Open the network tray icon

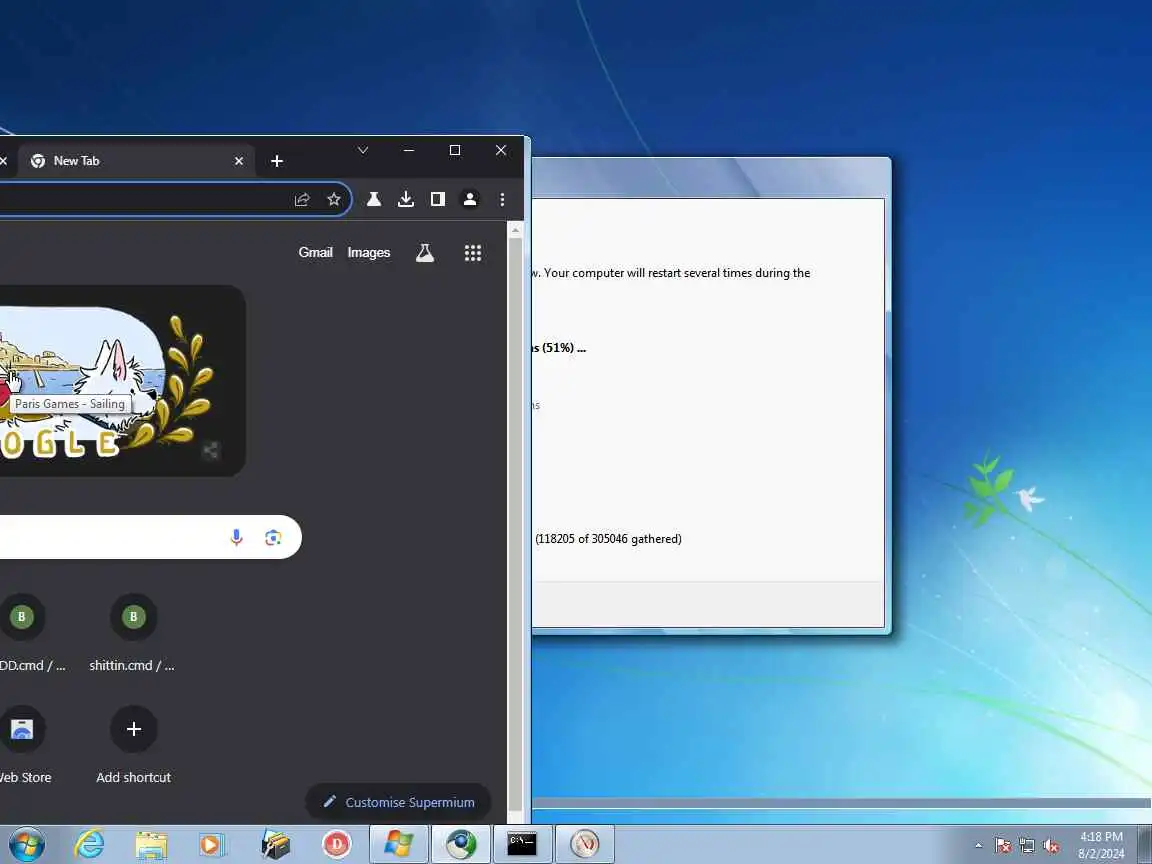click(1027, 846)
